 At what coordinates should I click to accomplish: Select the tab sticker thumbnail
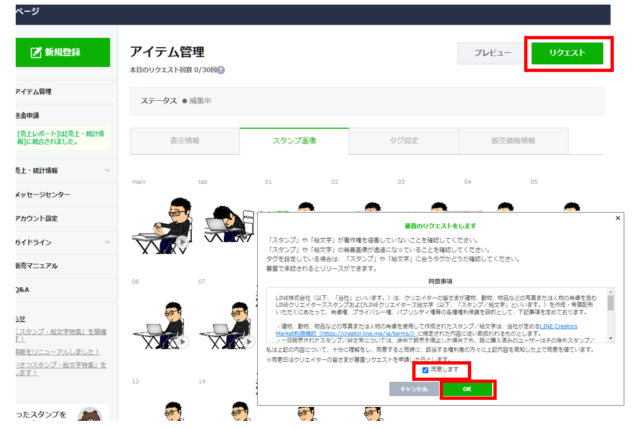tap(229, 224)
